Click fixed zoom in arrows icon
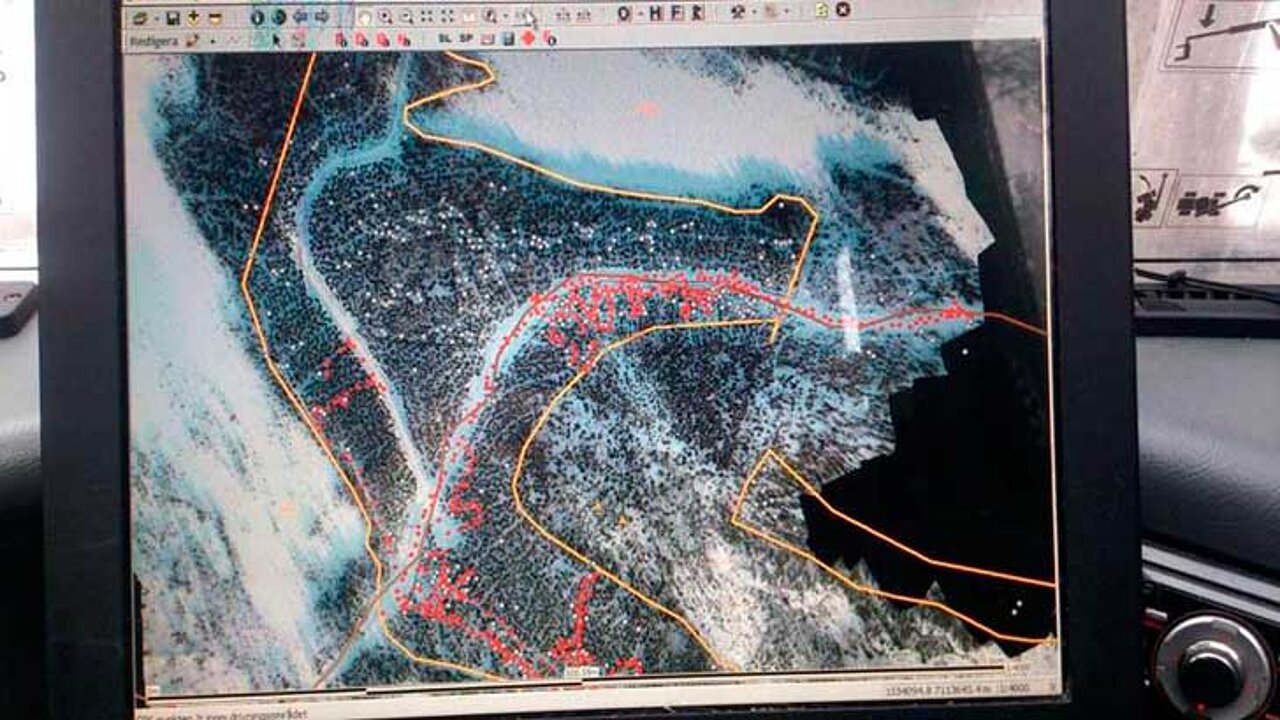The width and height of the screenshot is (1280, 720). pos(426,16)
